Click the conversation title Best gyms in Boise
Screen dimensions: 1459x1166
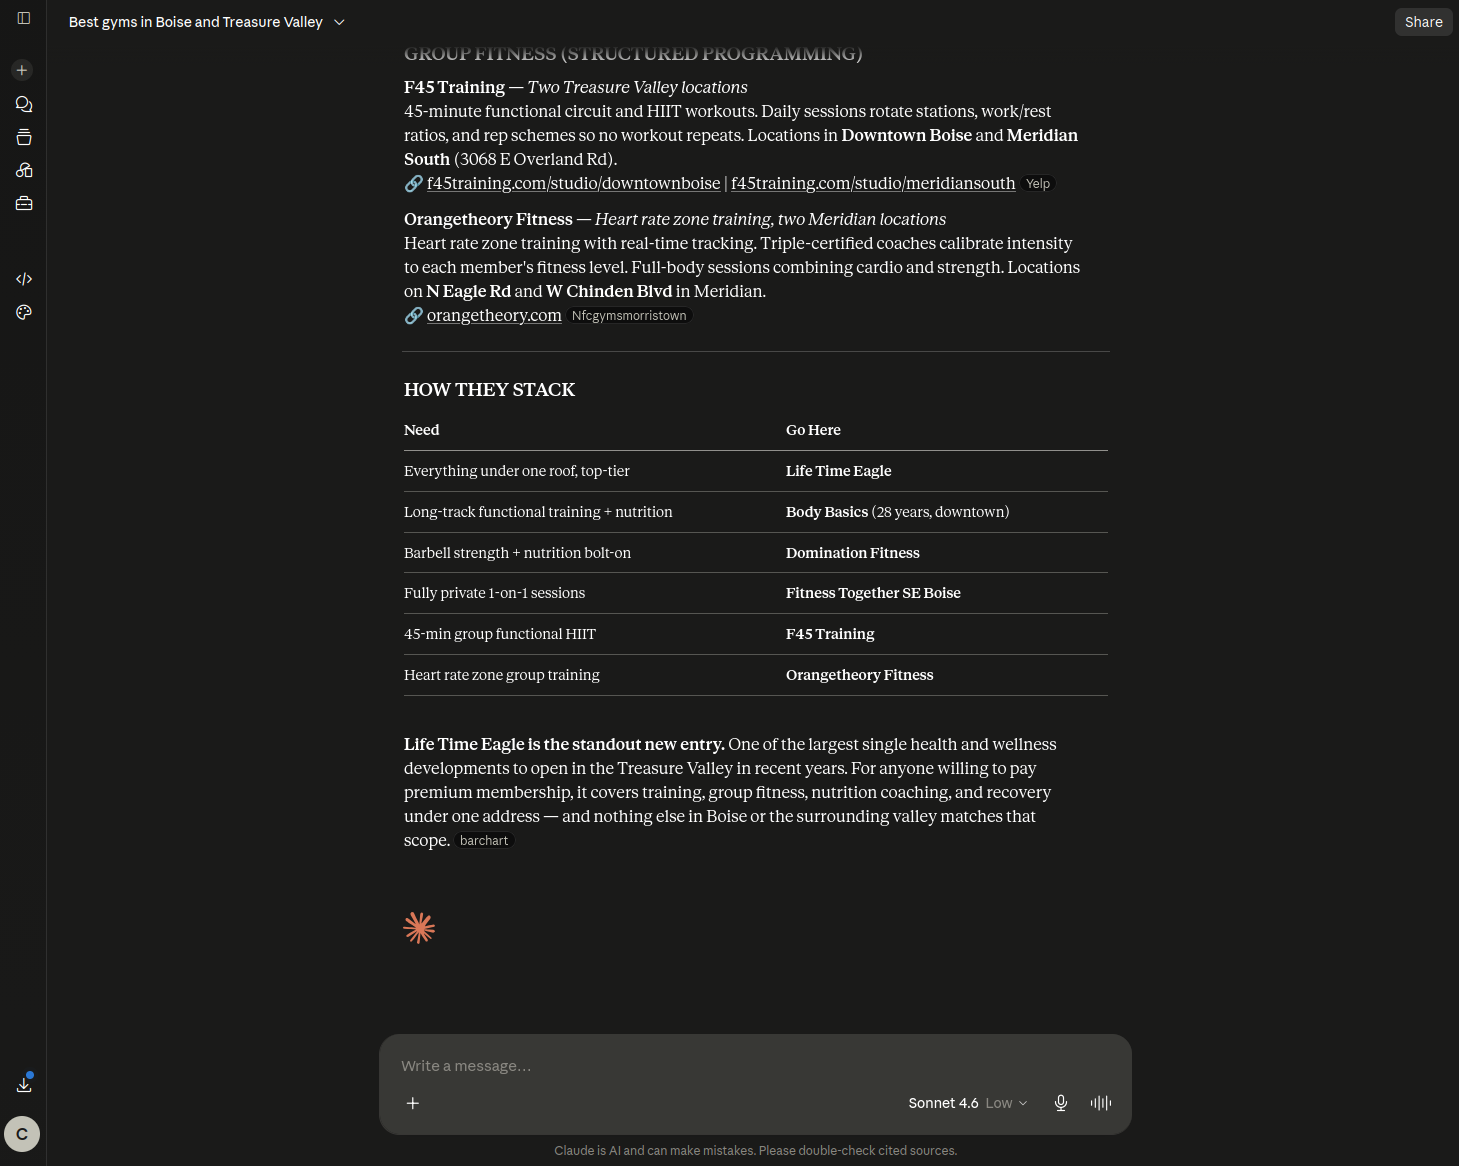tap(196, 22)
